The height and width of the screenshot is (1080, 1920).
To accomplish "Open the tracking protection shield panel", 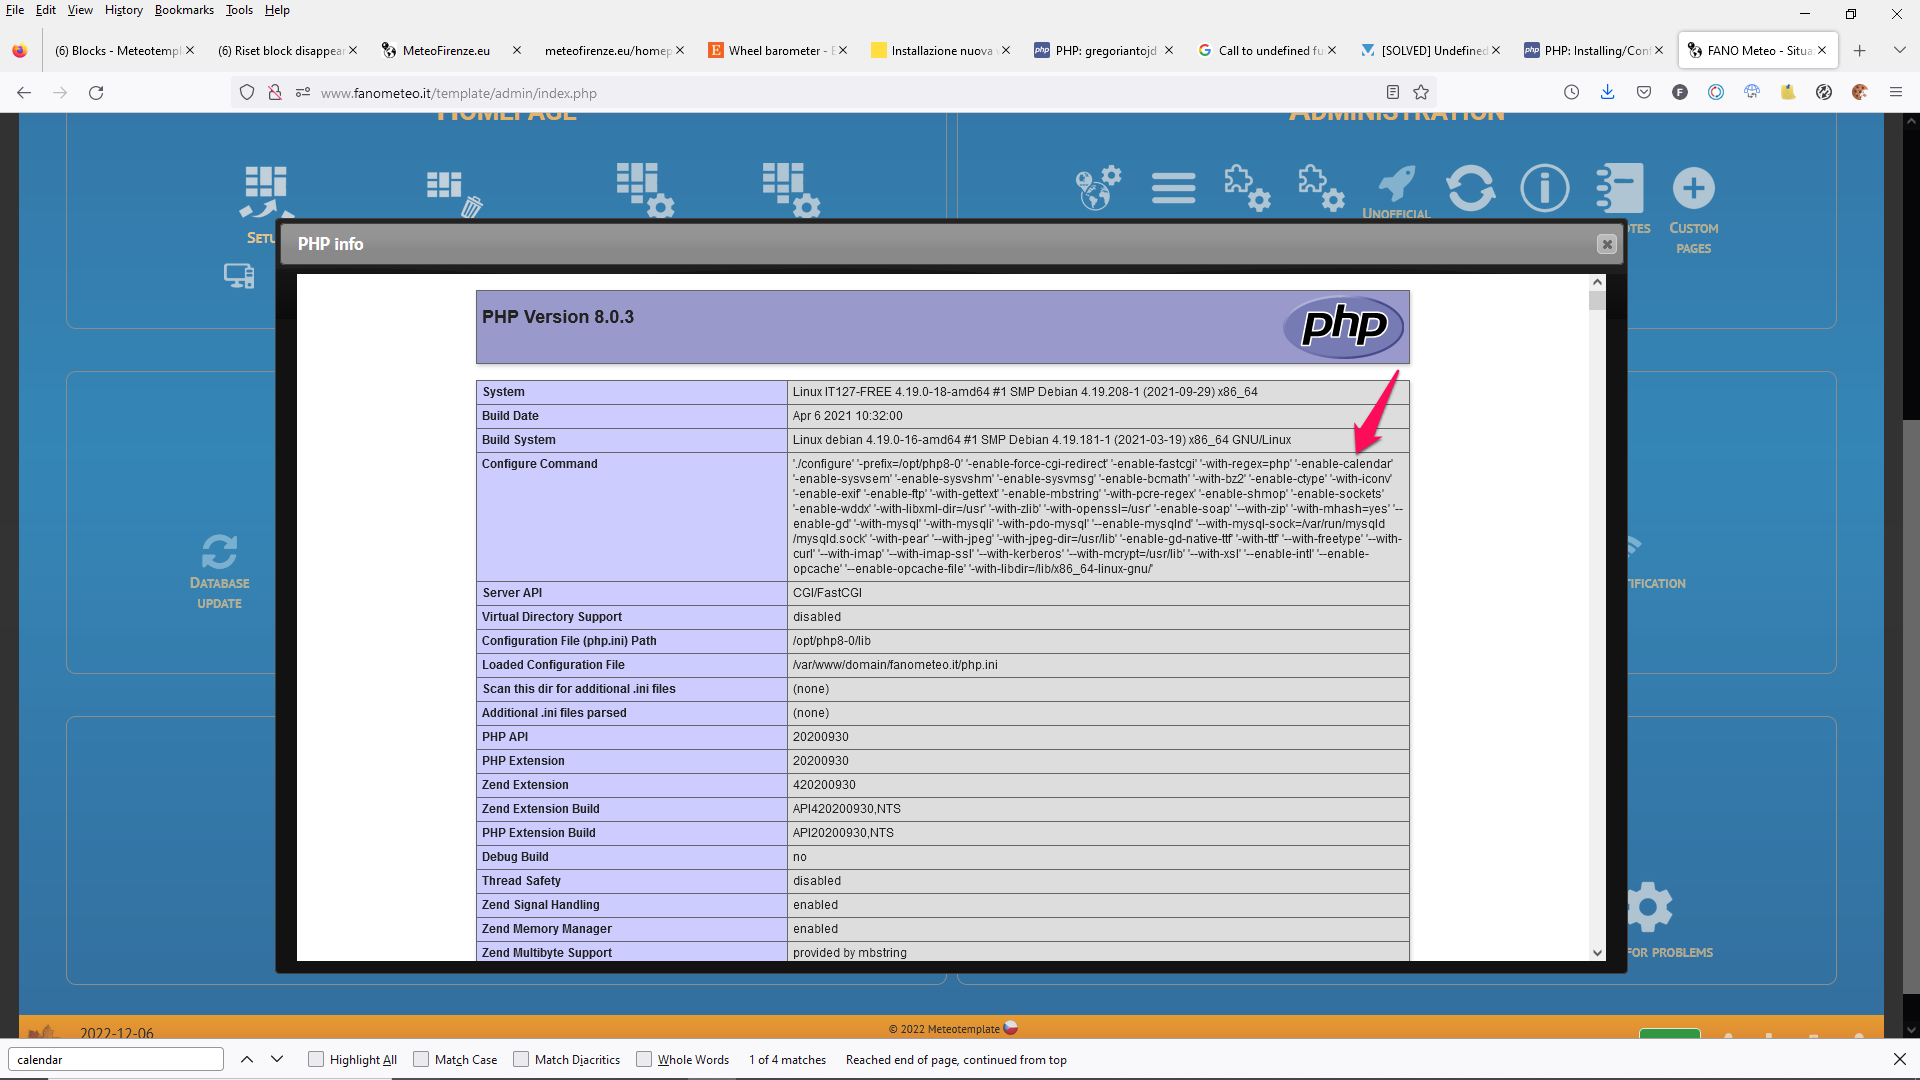I will 247,93.
